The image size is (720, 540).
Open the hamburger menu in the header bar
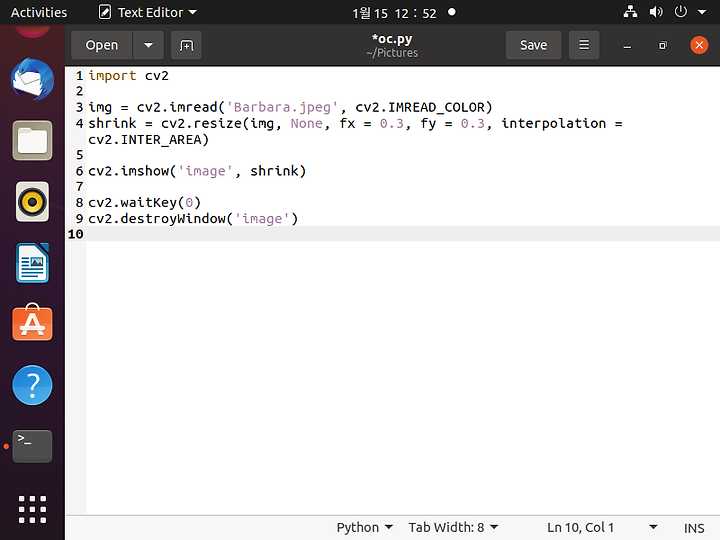(x=584, y=45)
